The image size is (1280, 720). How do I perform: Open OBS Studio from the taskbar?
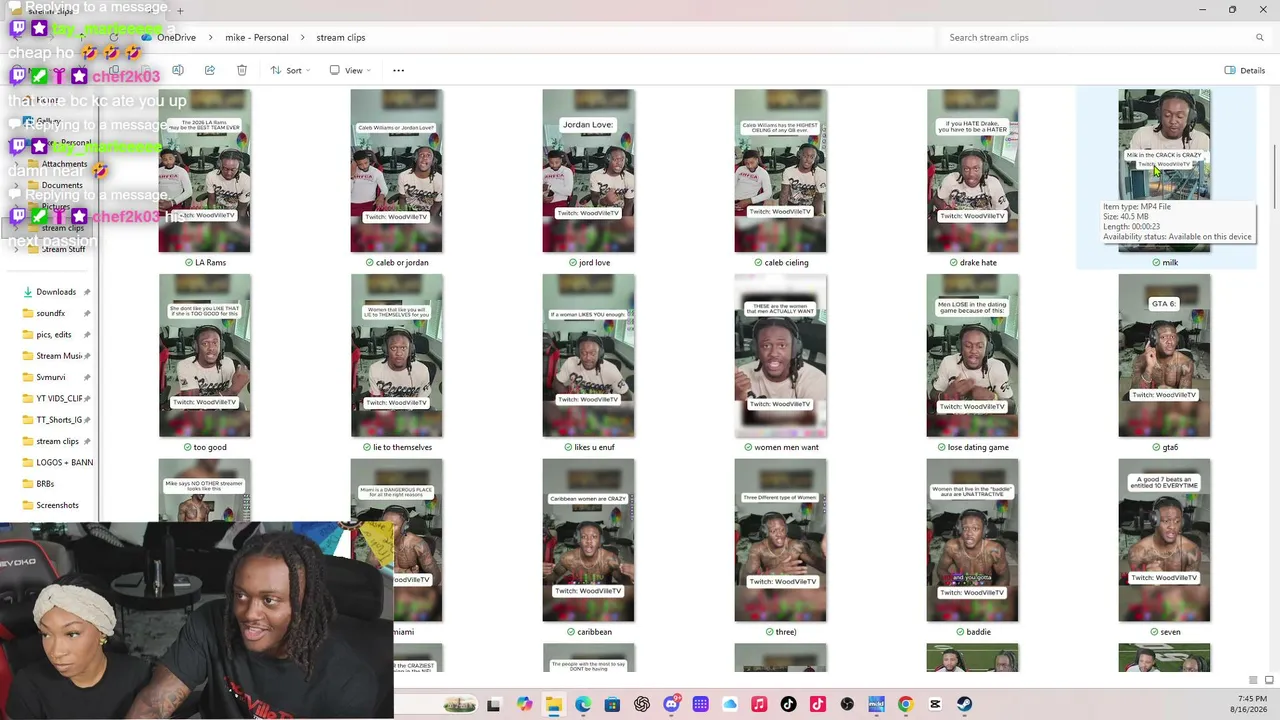(x=847, y=704)
